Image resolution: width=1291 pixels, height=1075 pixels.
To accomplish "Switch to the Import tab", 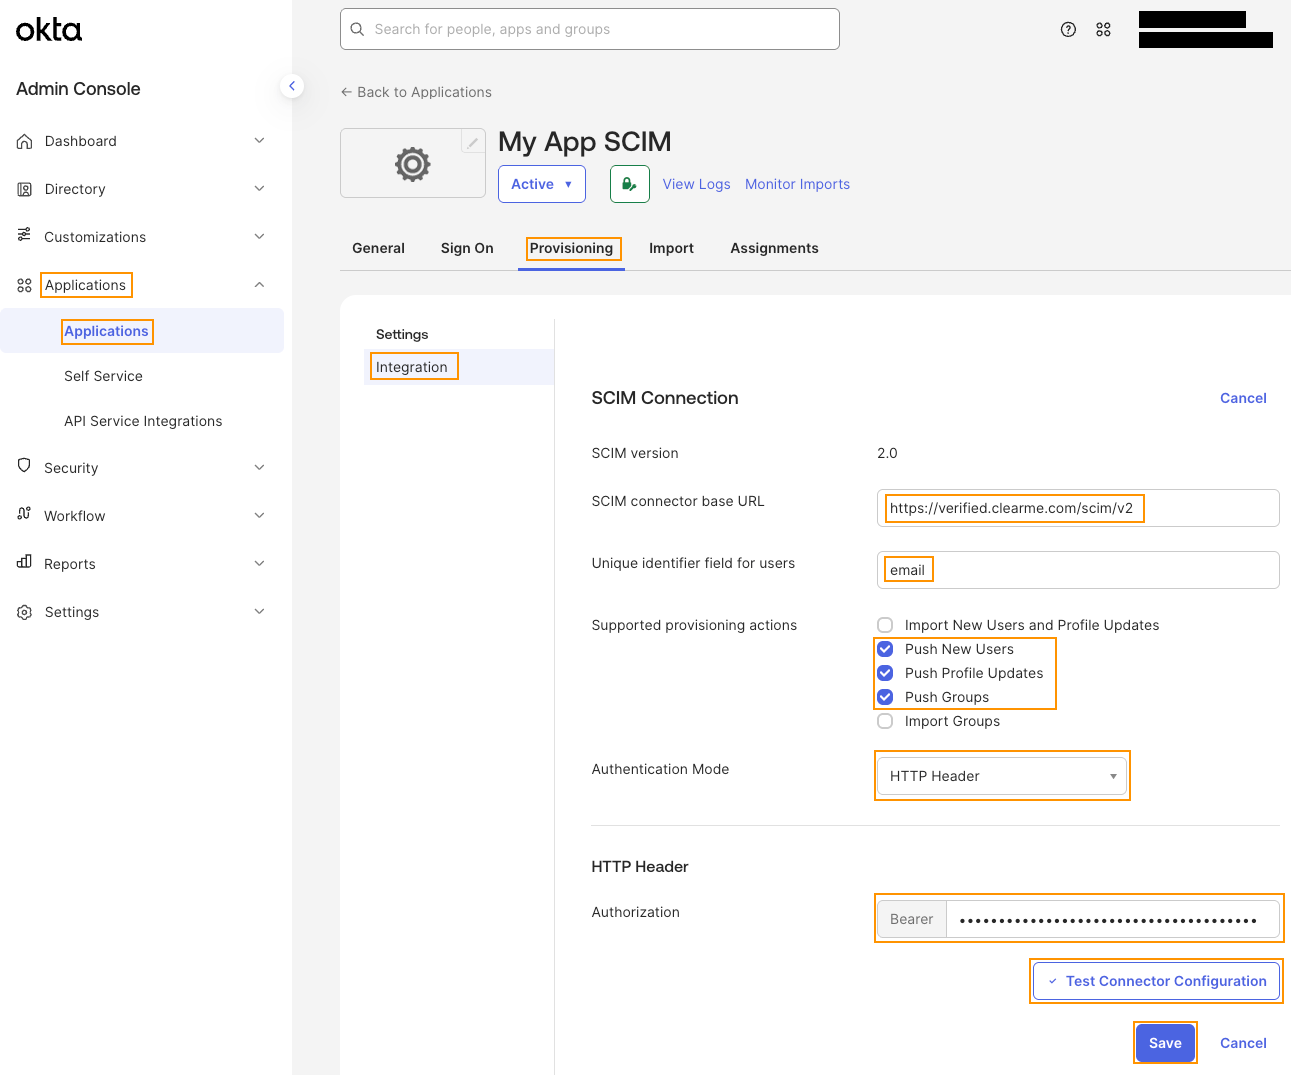I will coord(671,248).
